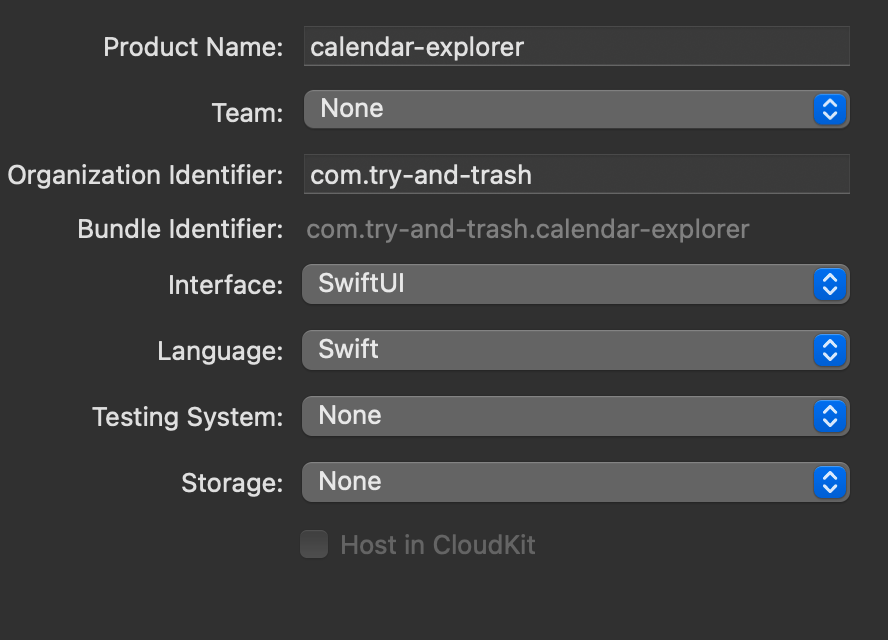Image resolution: width=888 pixels, height=640 pixels.
Task: Click the Bundle Identifier label
Action: tap(180, 229)
